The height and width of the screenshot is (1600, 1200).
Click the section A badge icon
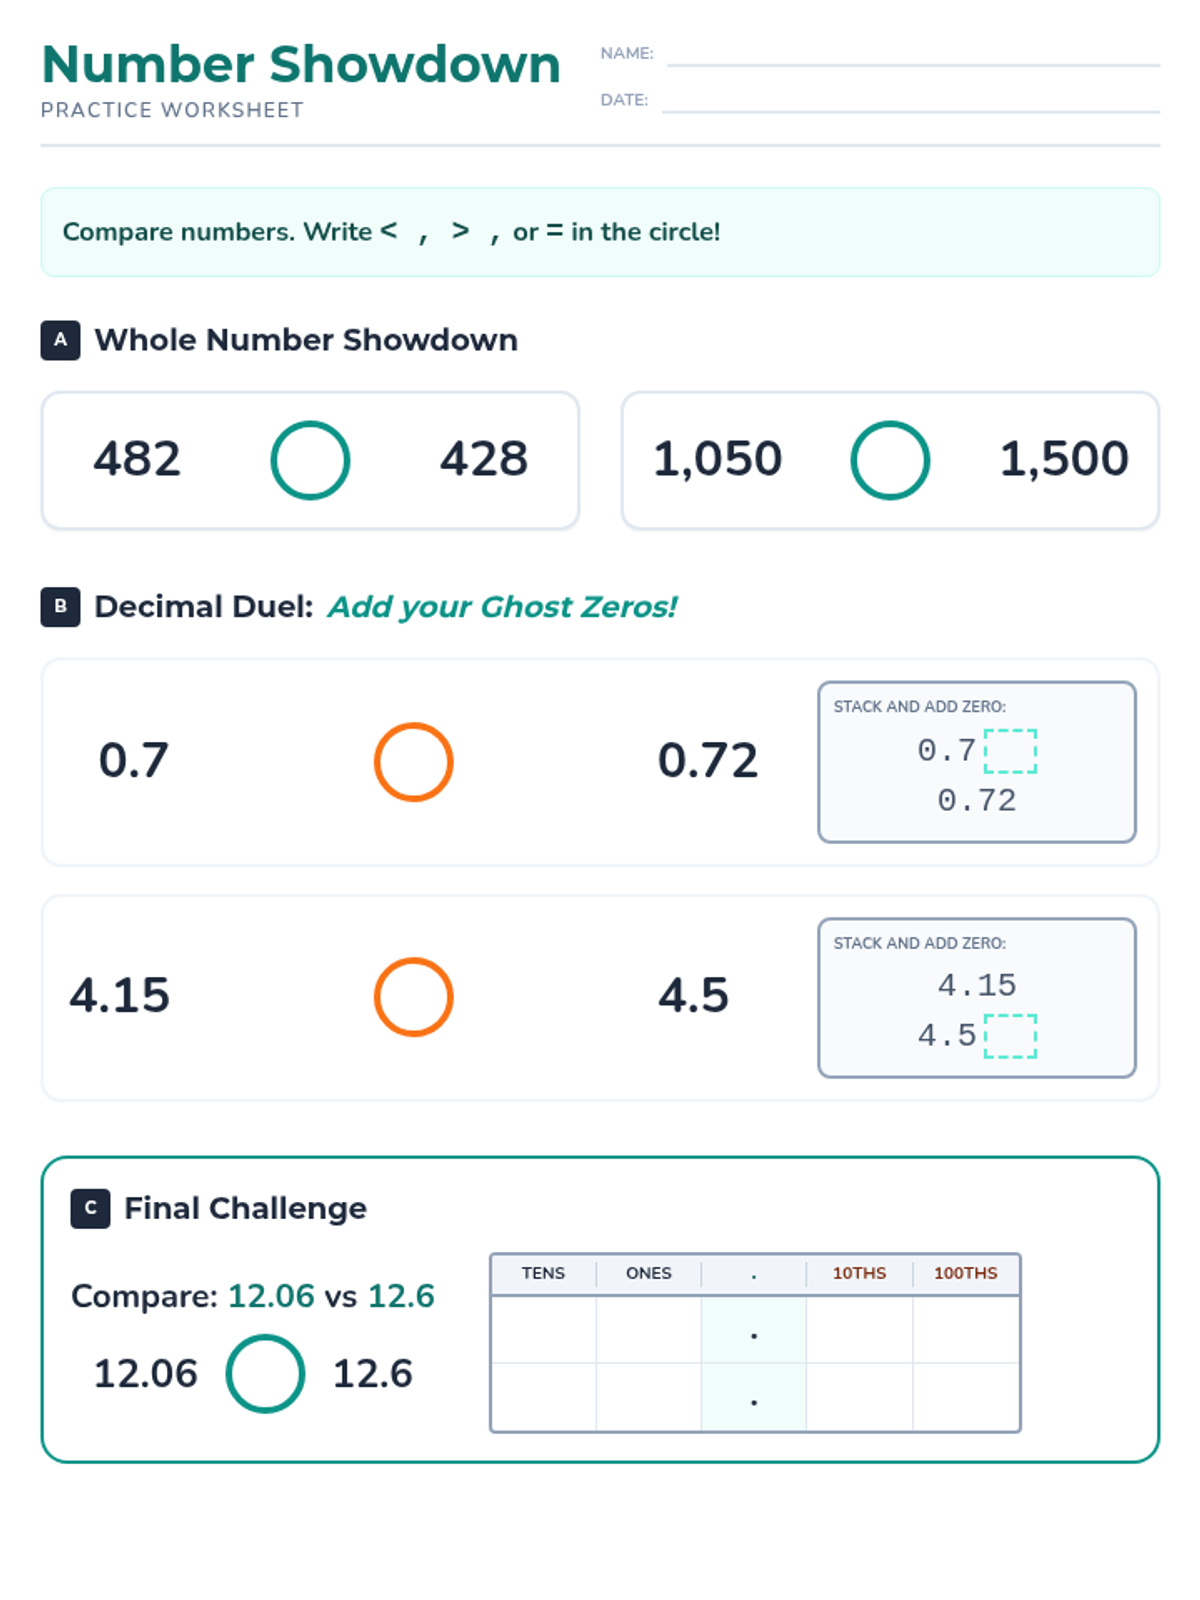click(x=60, y=340)
